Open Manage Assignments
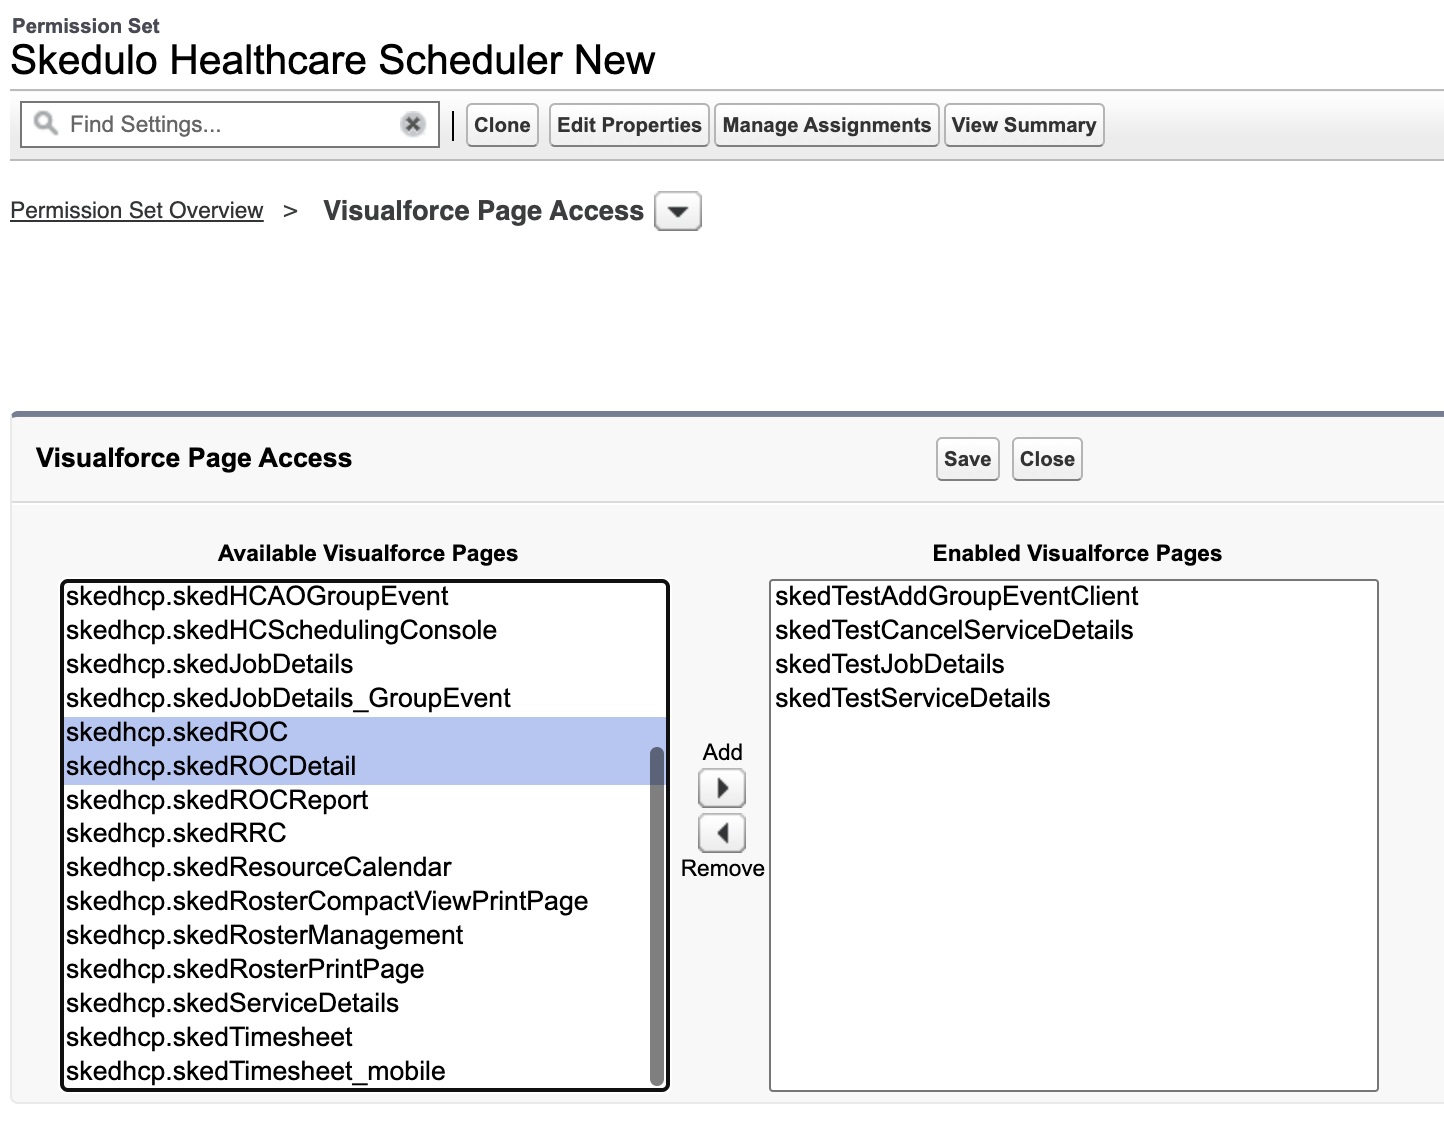 [x=826, y=125]
